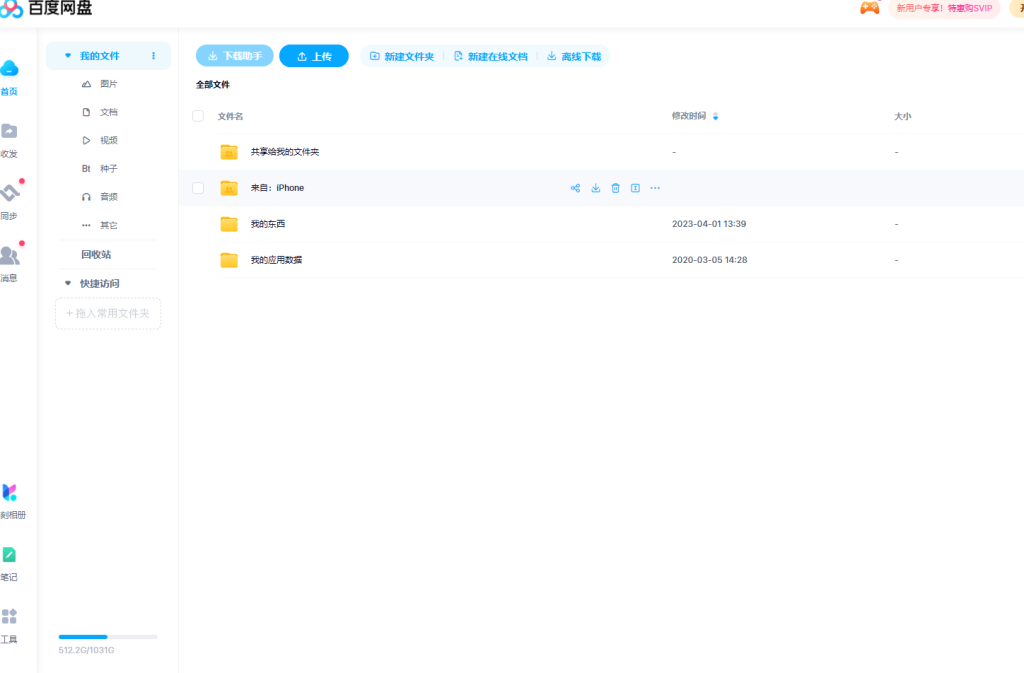Open 同步 sync in the left sidebar
This screenshot has width=1024, height=673.
(x=9, y=200)
